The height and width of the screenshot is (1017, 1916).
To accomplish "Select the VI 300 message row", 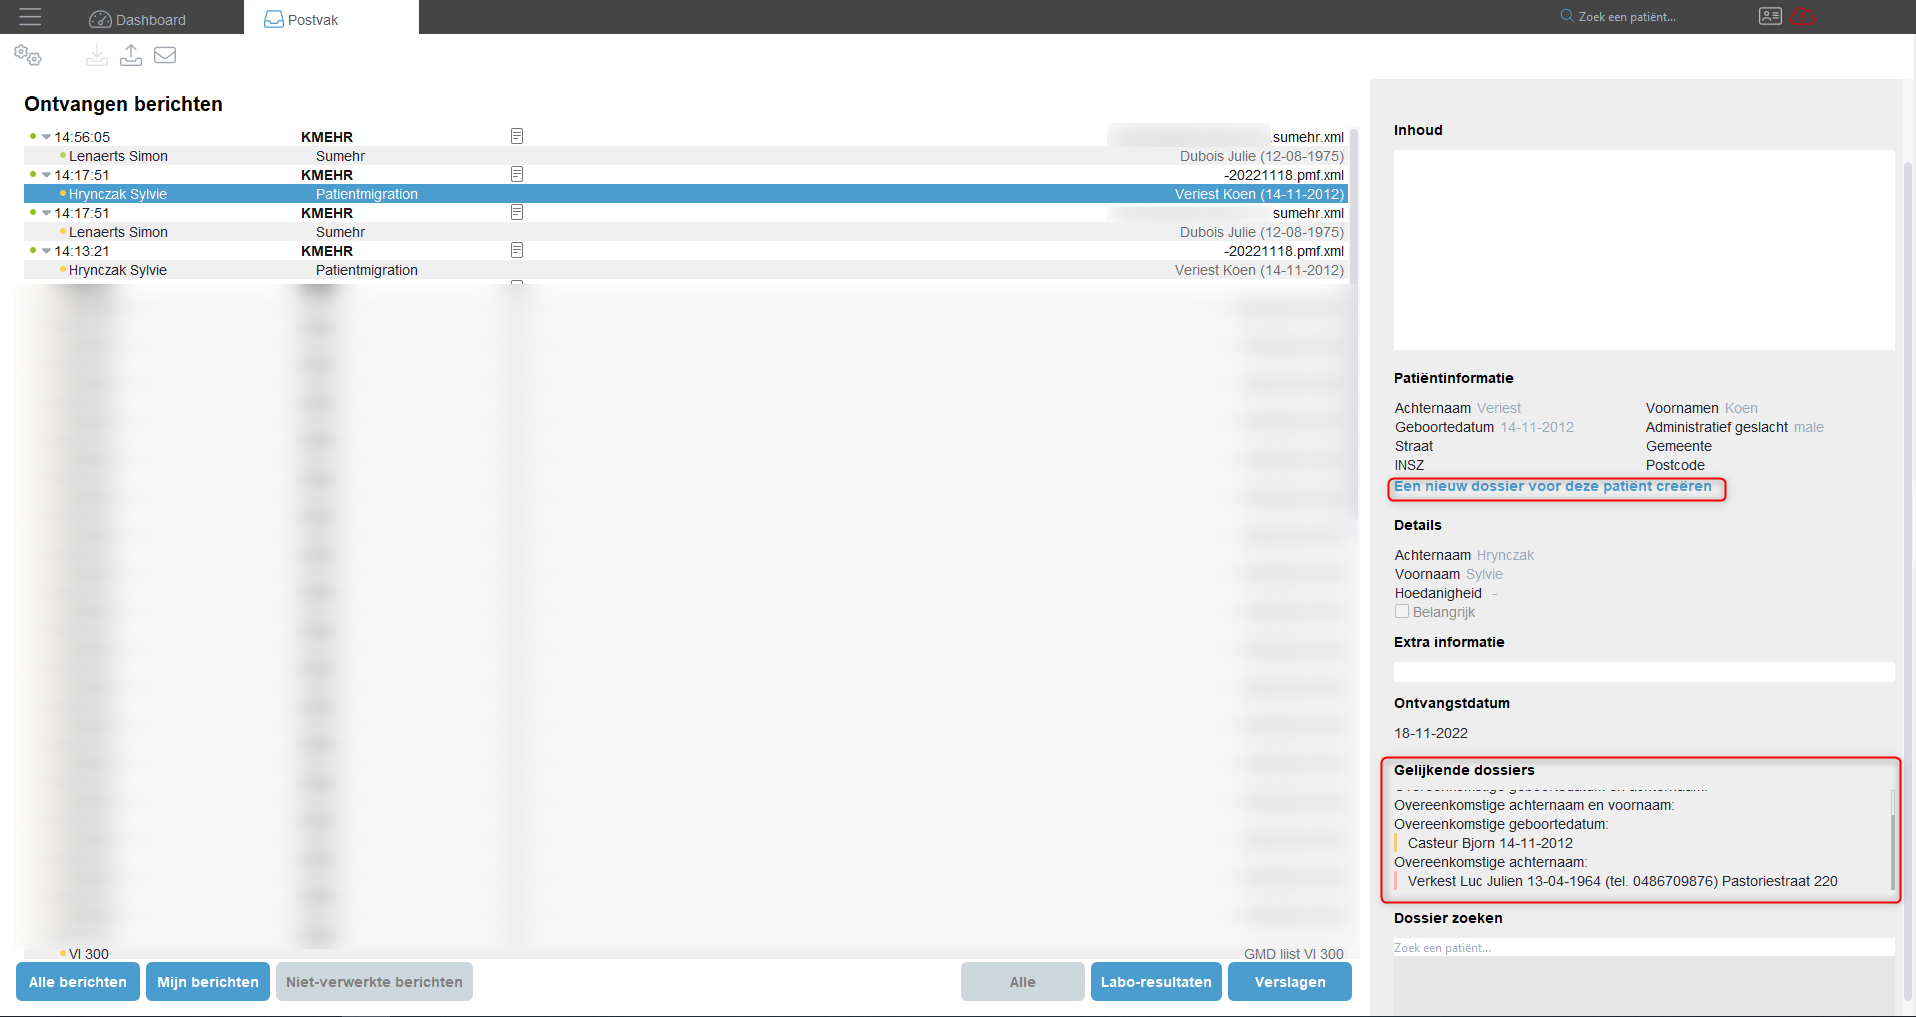I will click(686, 954).
